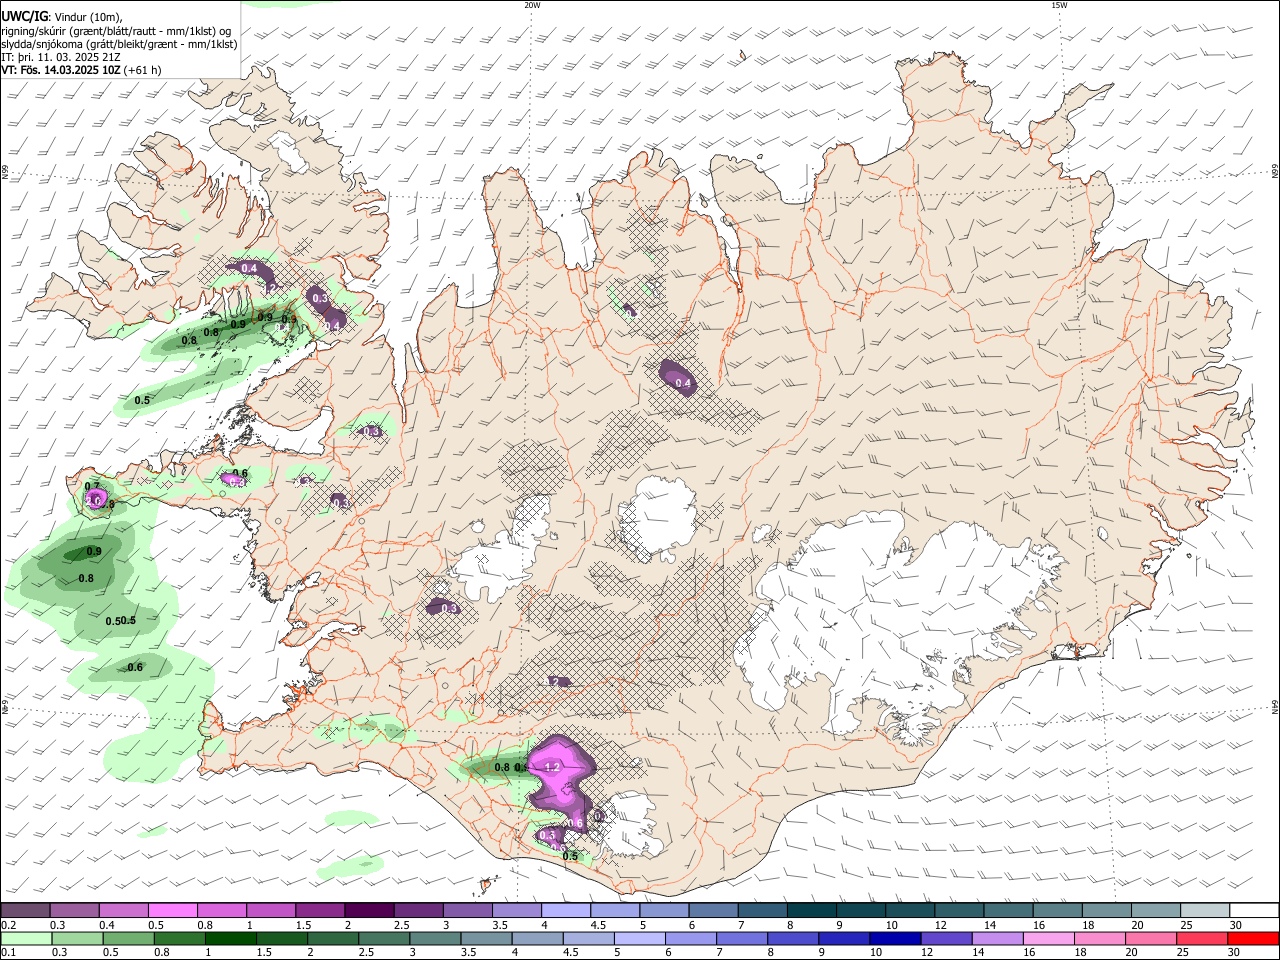Click the darkest purple 2–2.5 snow legend swatch
Viewport: 1280px width, 960px height.
coord(369,910)
